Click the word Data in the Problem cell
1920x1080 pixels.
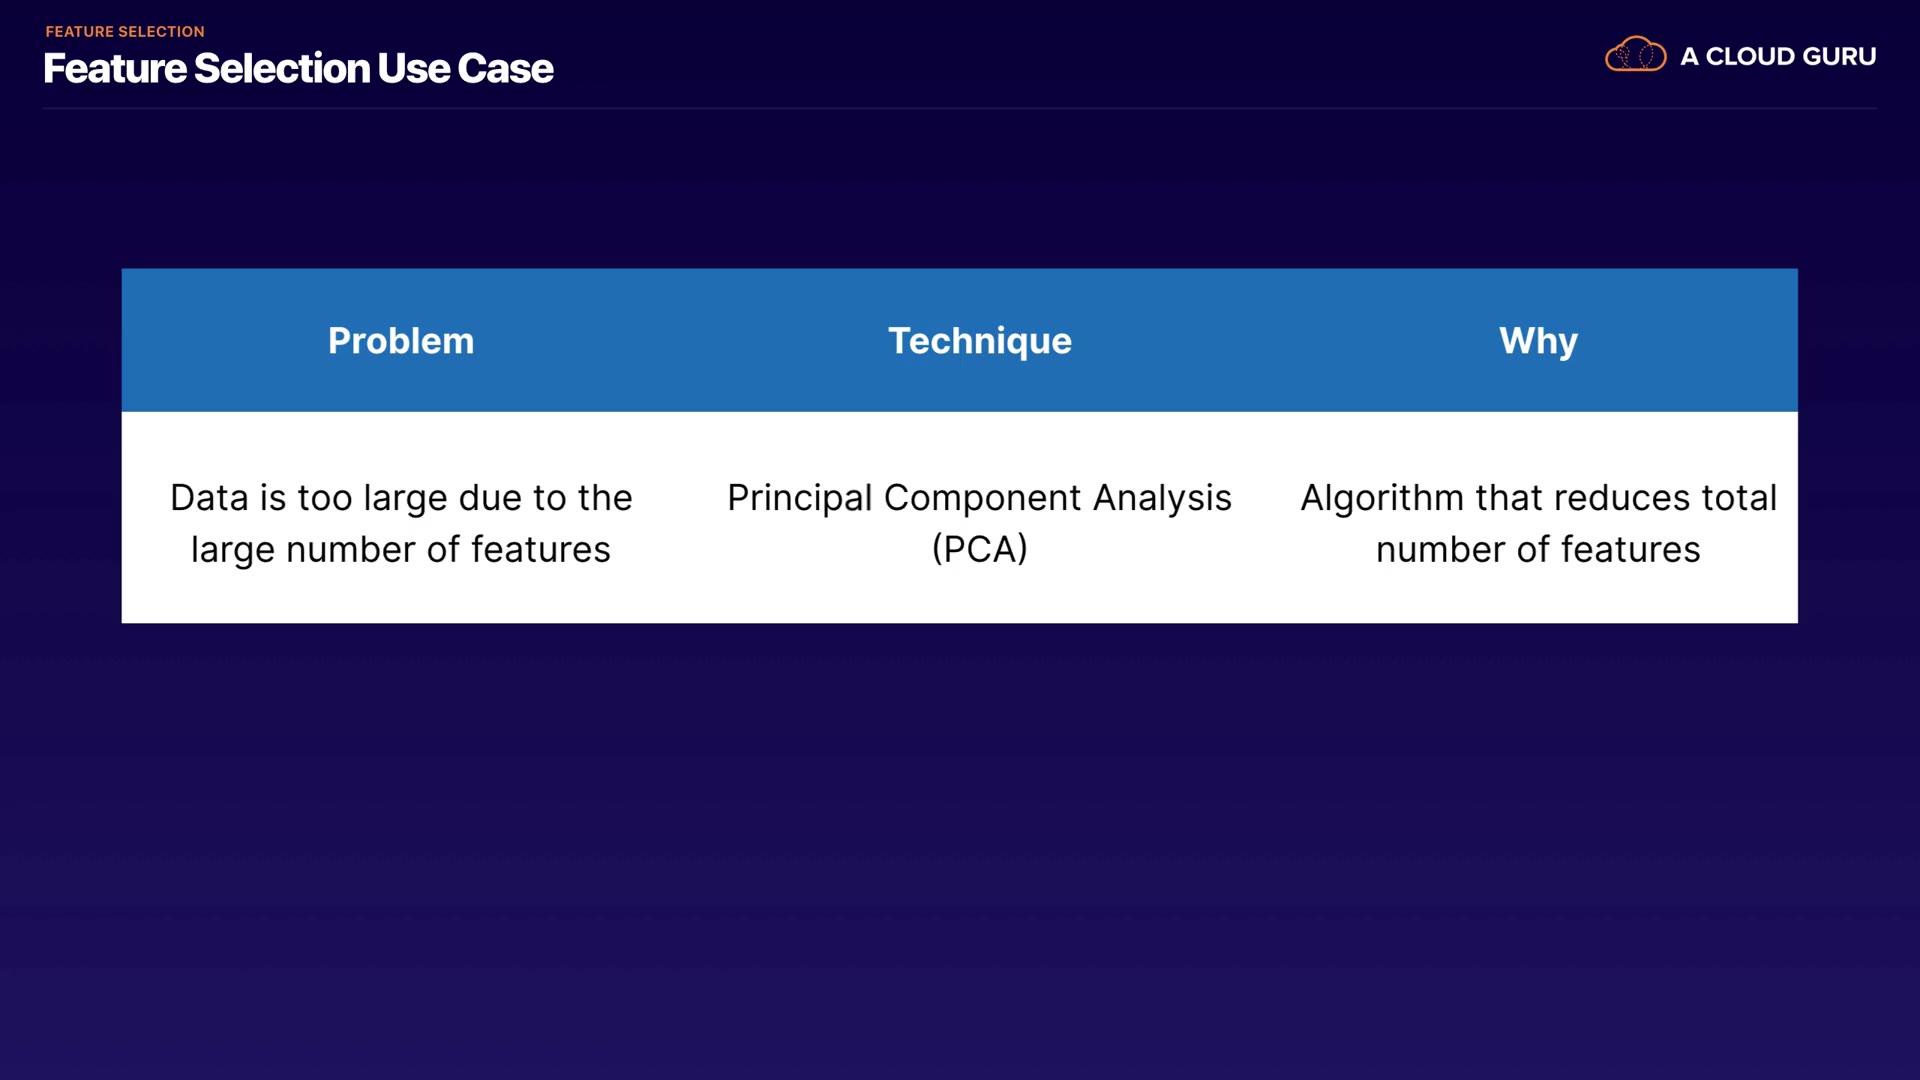coord(209,498)
